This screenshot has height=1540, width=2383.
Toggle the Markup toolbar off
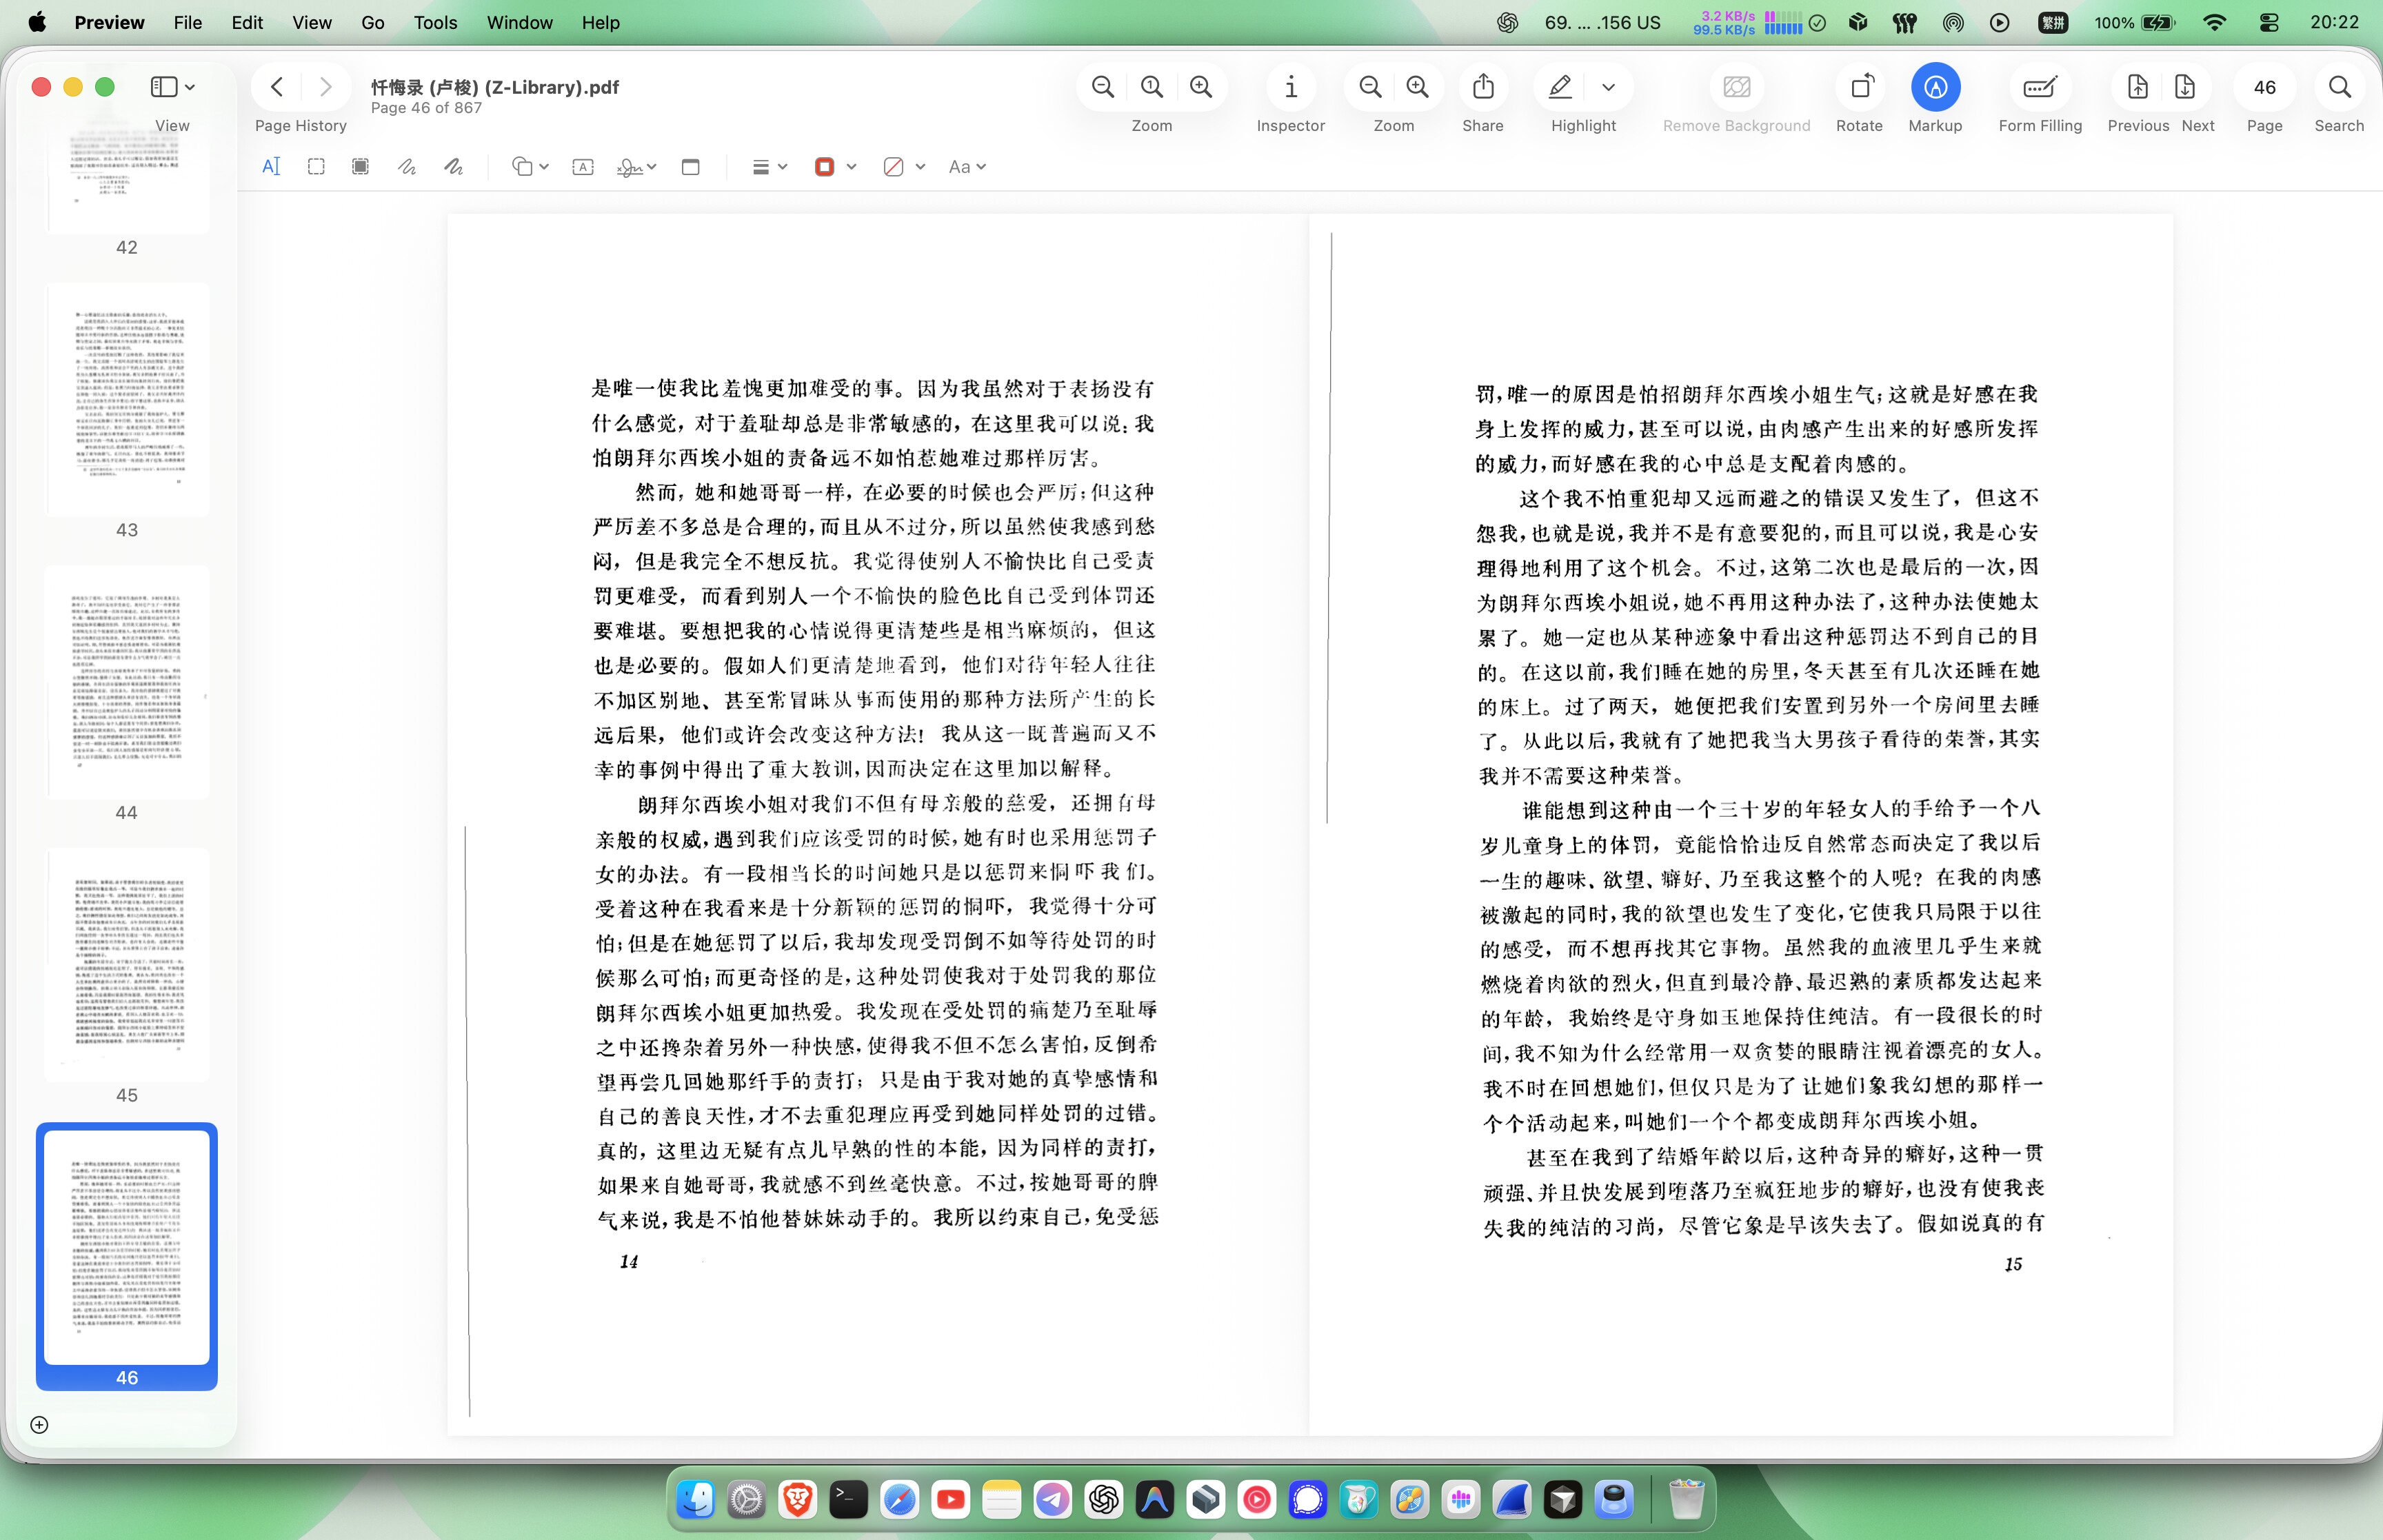(x=1934, y=88)
